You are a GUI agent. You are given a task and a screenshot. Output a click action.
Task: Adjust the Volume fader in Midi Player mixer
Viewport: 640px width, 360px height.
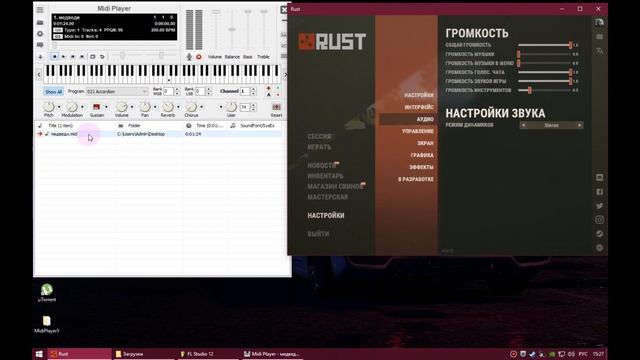coord(216,12)
